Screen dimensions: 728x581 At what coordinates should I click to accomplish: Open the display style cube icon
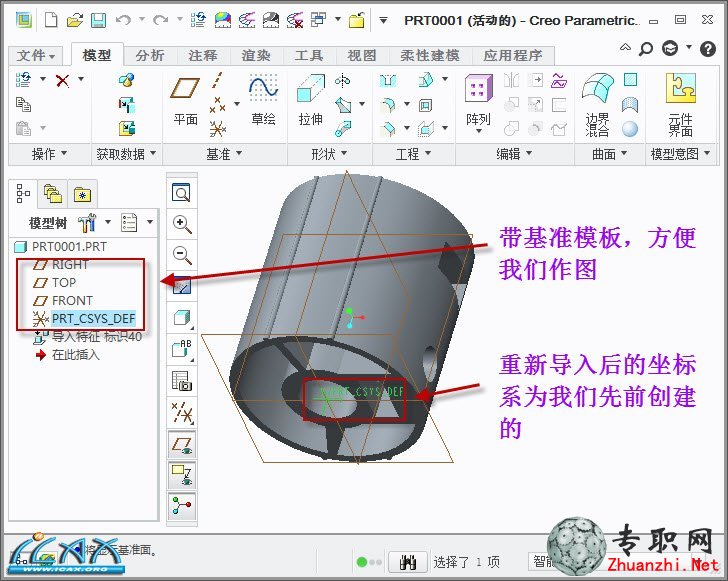[x=182, y=318]
